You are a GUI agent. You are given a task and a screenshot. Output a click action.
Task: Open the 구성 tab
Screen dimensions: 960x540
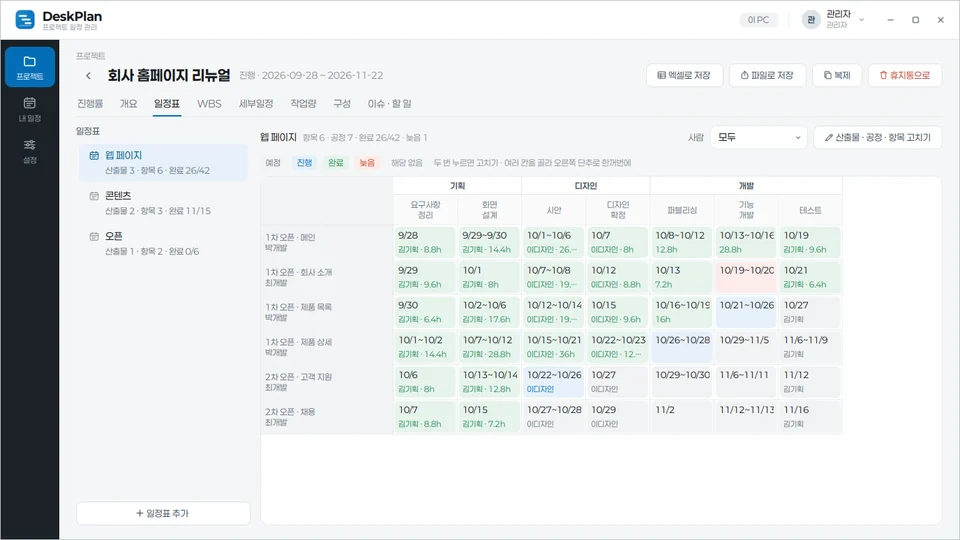(x=342, y=103)
